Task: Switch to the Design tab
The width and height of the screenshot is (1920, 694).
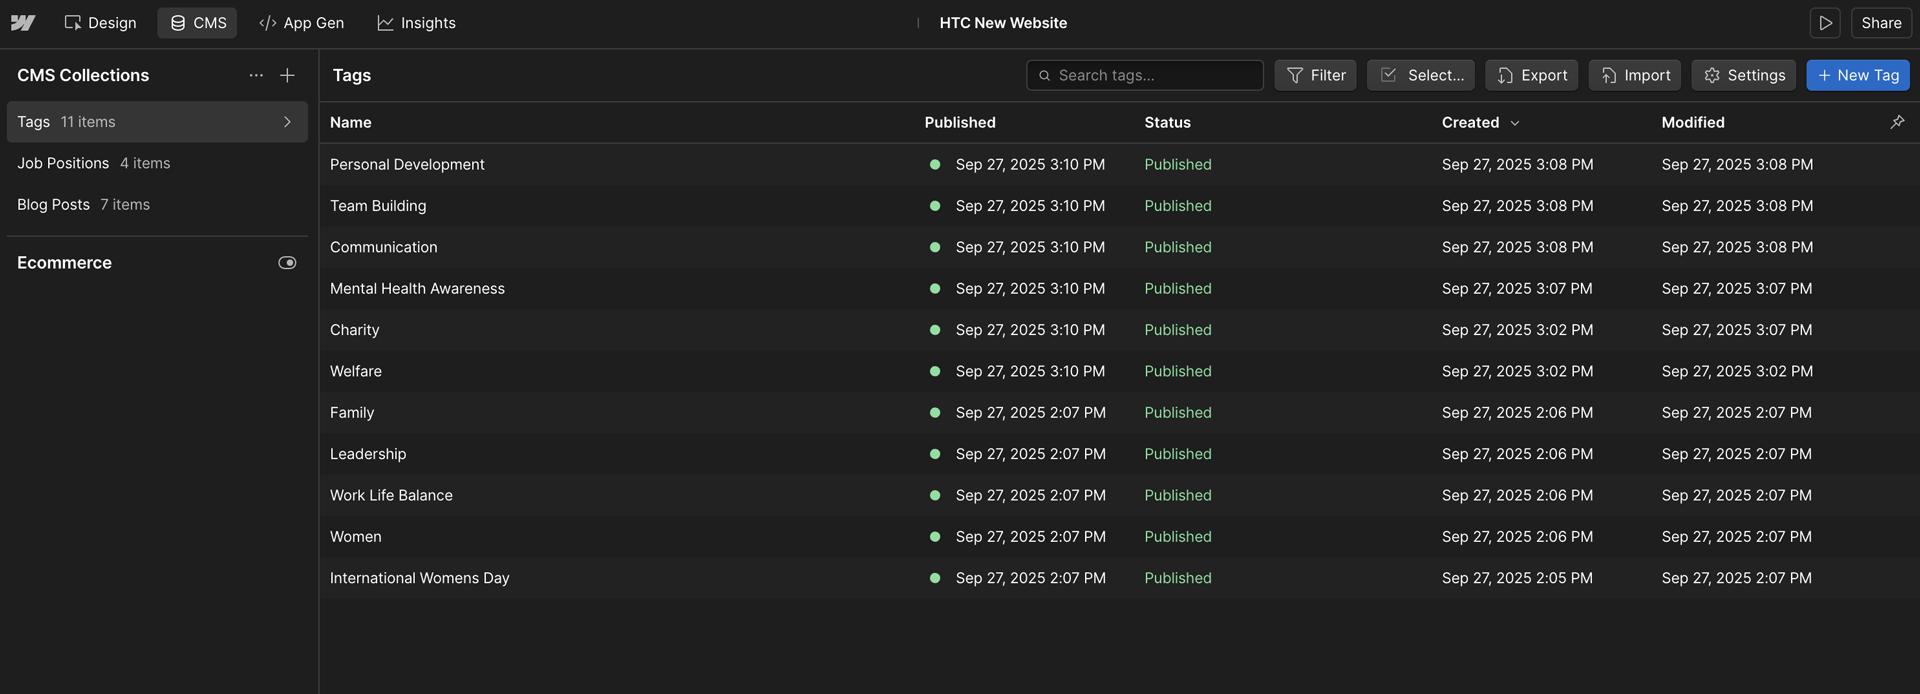Action: coord(100,23)
